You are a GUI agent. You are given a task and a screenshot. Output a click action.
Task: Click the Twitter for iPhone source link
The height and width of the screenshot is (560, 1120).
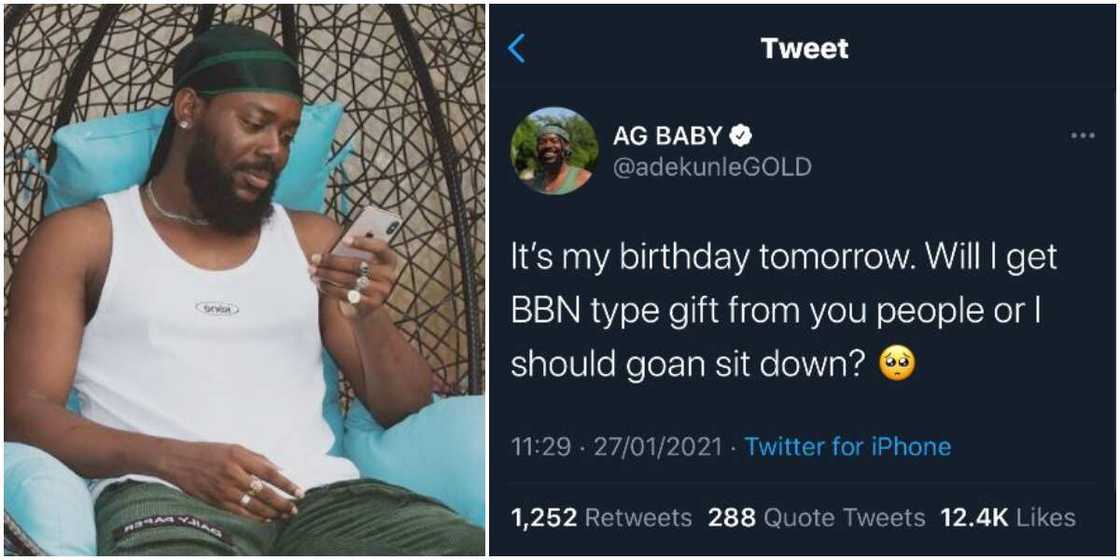(848, 446)
